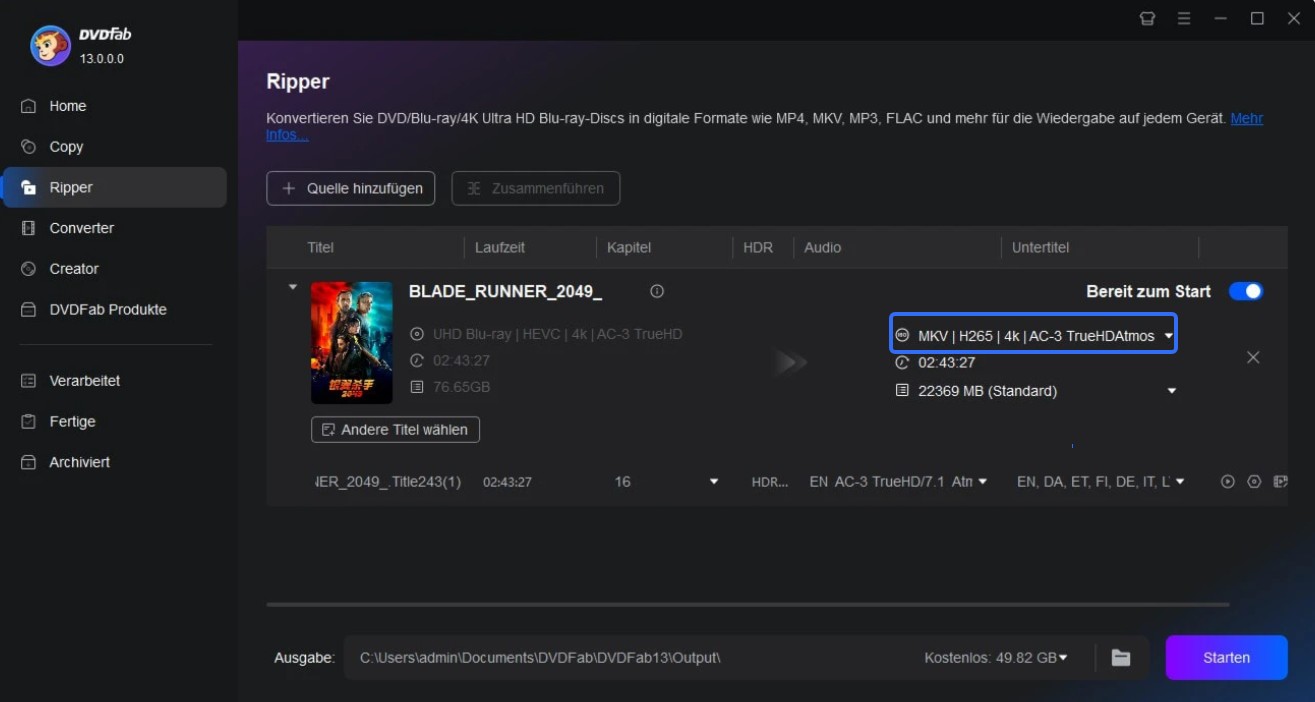Toggle the Bereit zum Start switch
Screen dimensions: 1315x702
click(1246, 291)
